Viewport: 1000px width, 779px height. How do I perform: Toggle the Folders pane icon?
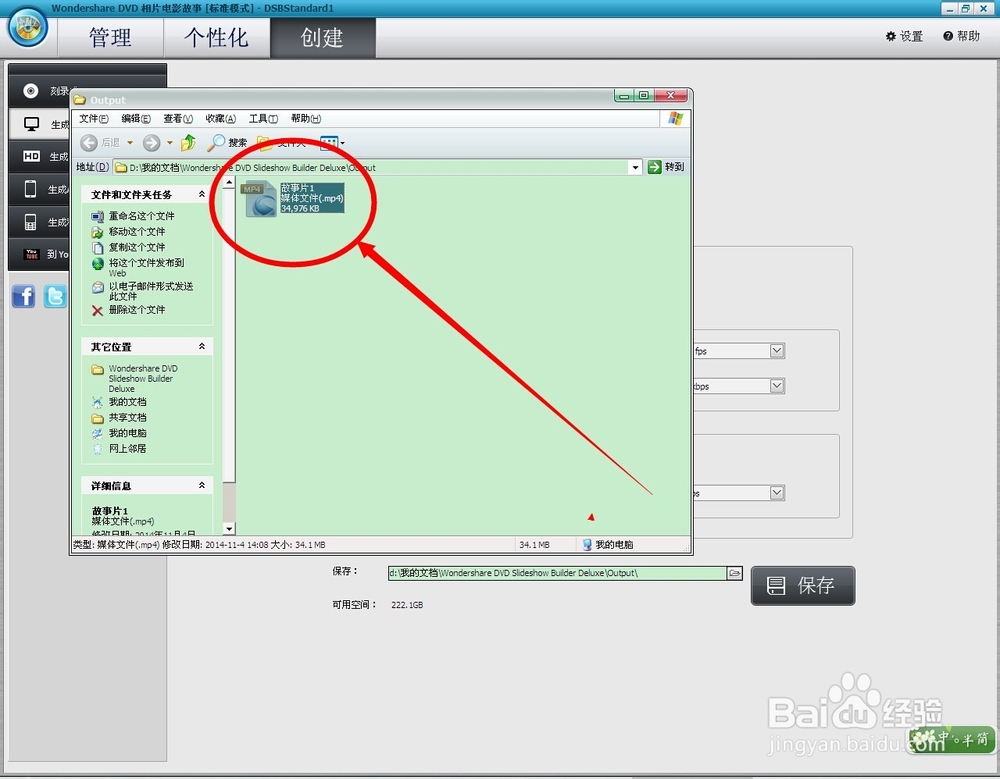point(265,143)
